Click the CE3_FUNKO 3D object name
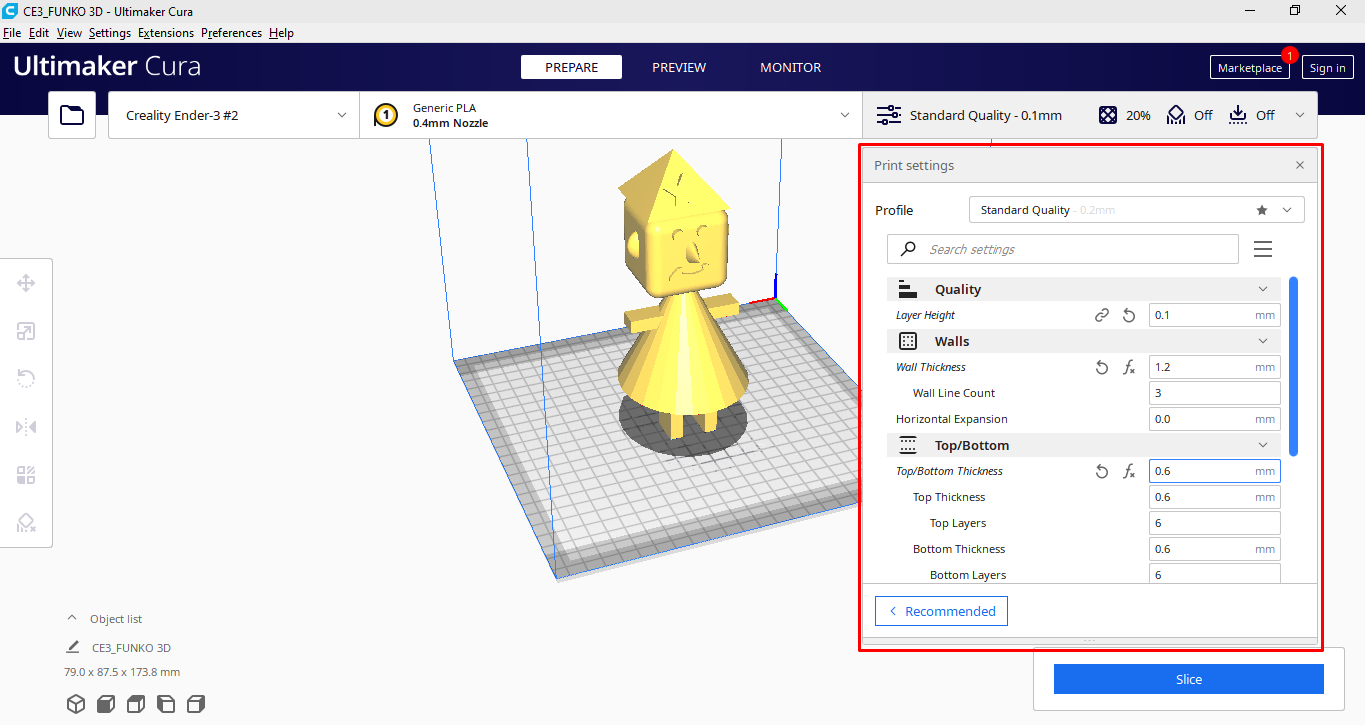 coord(131,647)
